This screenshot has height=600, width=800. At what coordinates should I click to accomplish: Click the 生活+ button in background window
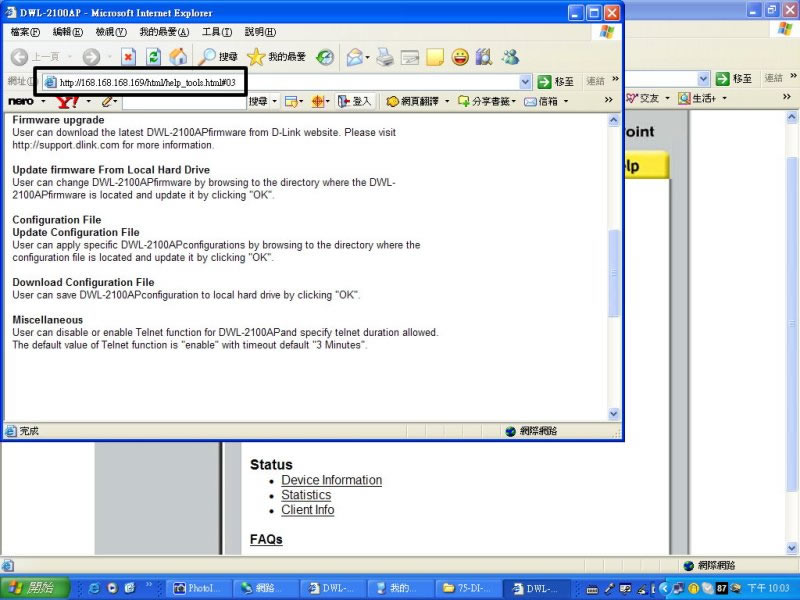pyautogui.click(x=699, y=98)
